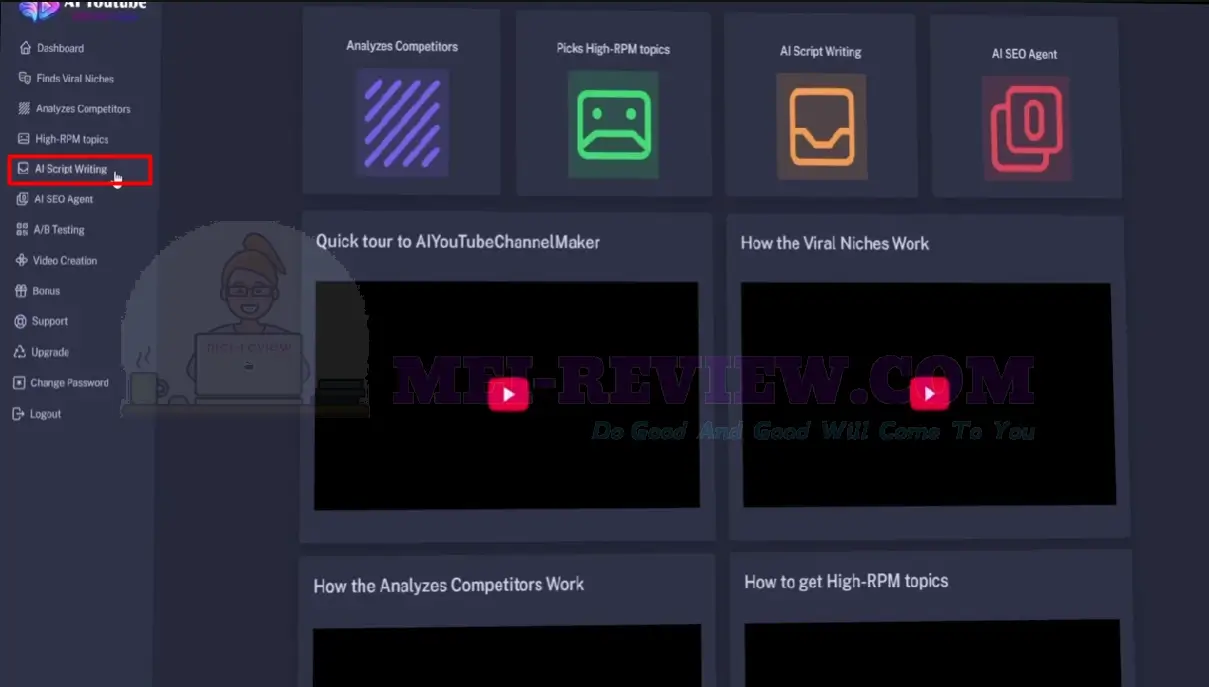Click the AI Script Writing card title
The width and height of the screenshot is (1209, 687).
click(821, 51)
